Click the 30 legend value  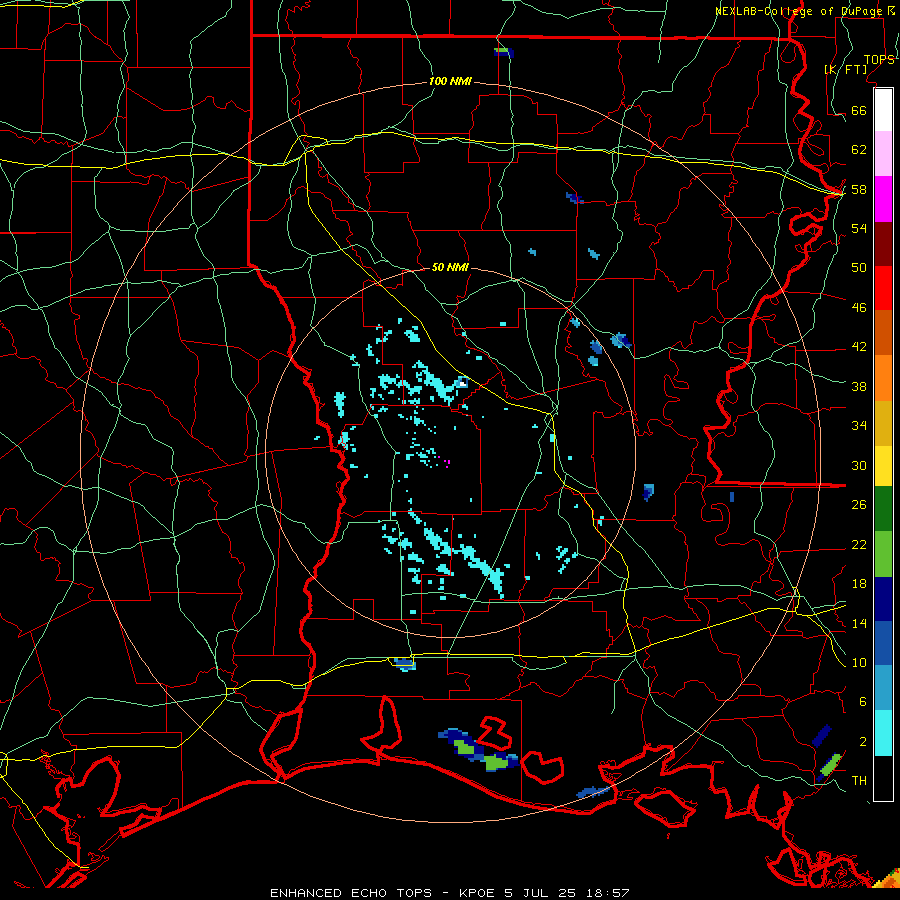point(859,465)
